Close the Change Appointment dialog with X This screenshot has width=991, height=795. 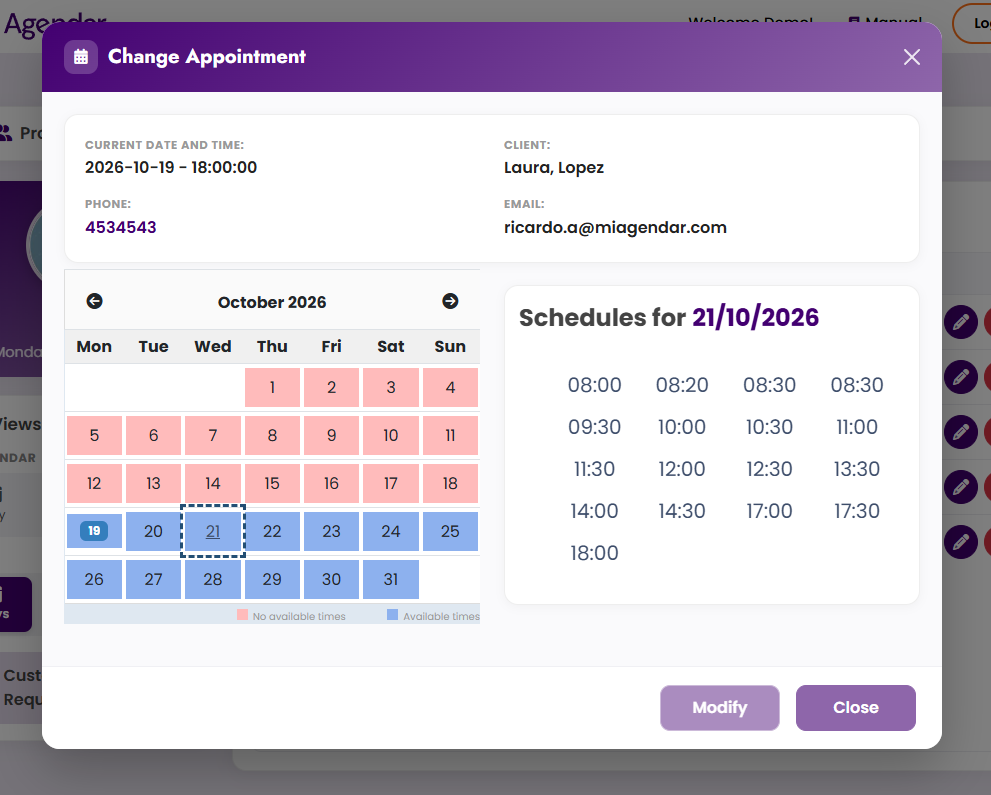click(911, 57)
